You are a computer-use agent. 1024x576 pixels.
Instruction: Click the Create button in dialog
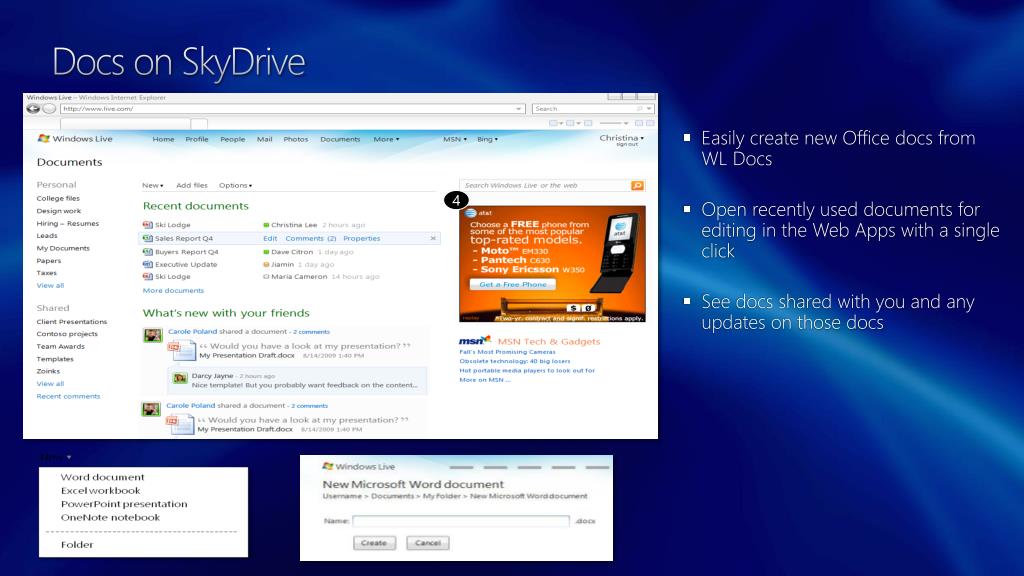tap(374, 543)
